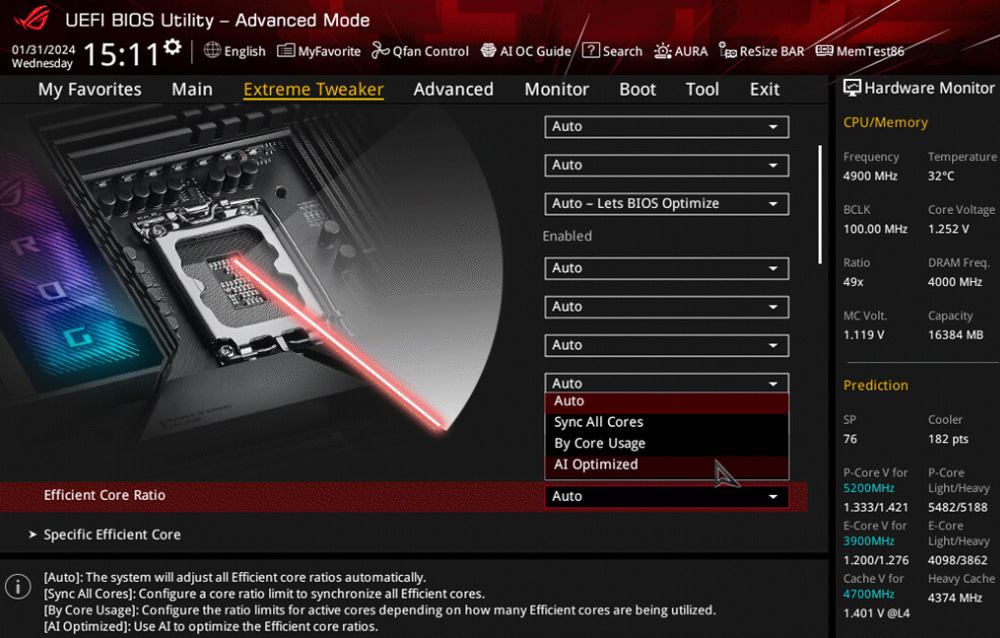
Task: Open the second Auto dropdown from top
Action: [666, 165]
